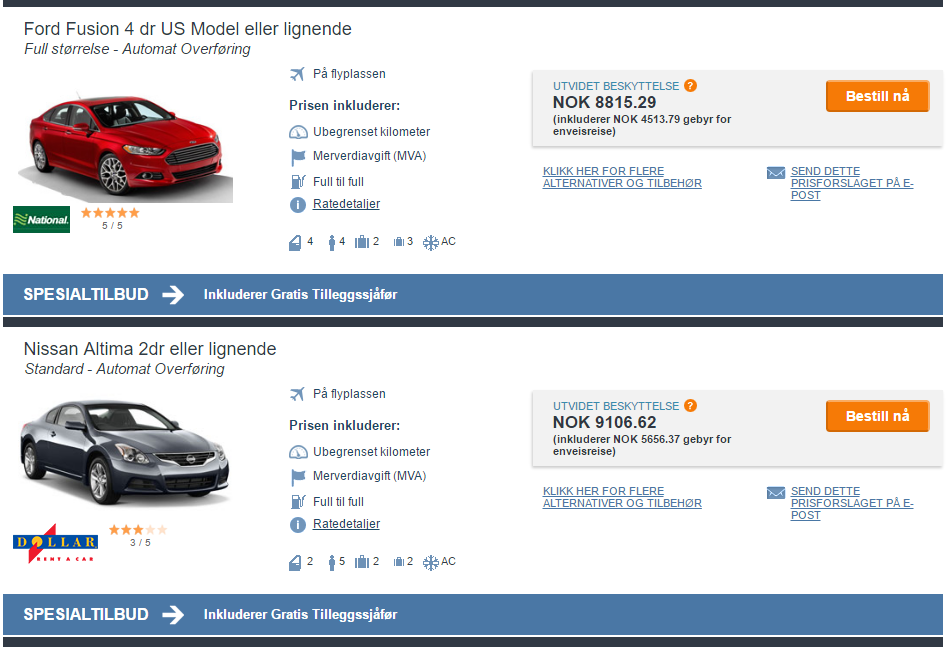949x652 pixels.
Task: Click SPESIALTILBUD text in Ford Fusion banner
Action: tap(86, 295)
